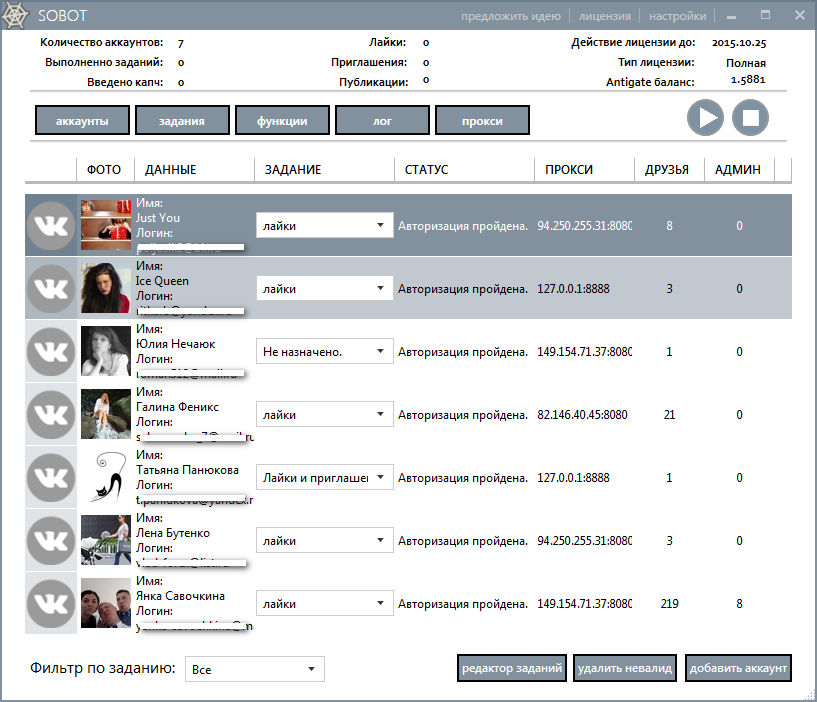Click the VK icon beside Ice Queen

tap(51, 289)
